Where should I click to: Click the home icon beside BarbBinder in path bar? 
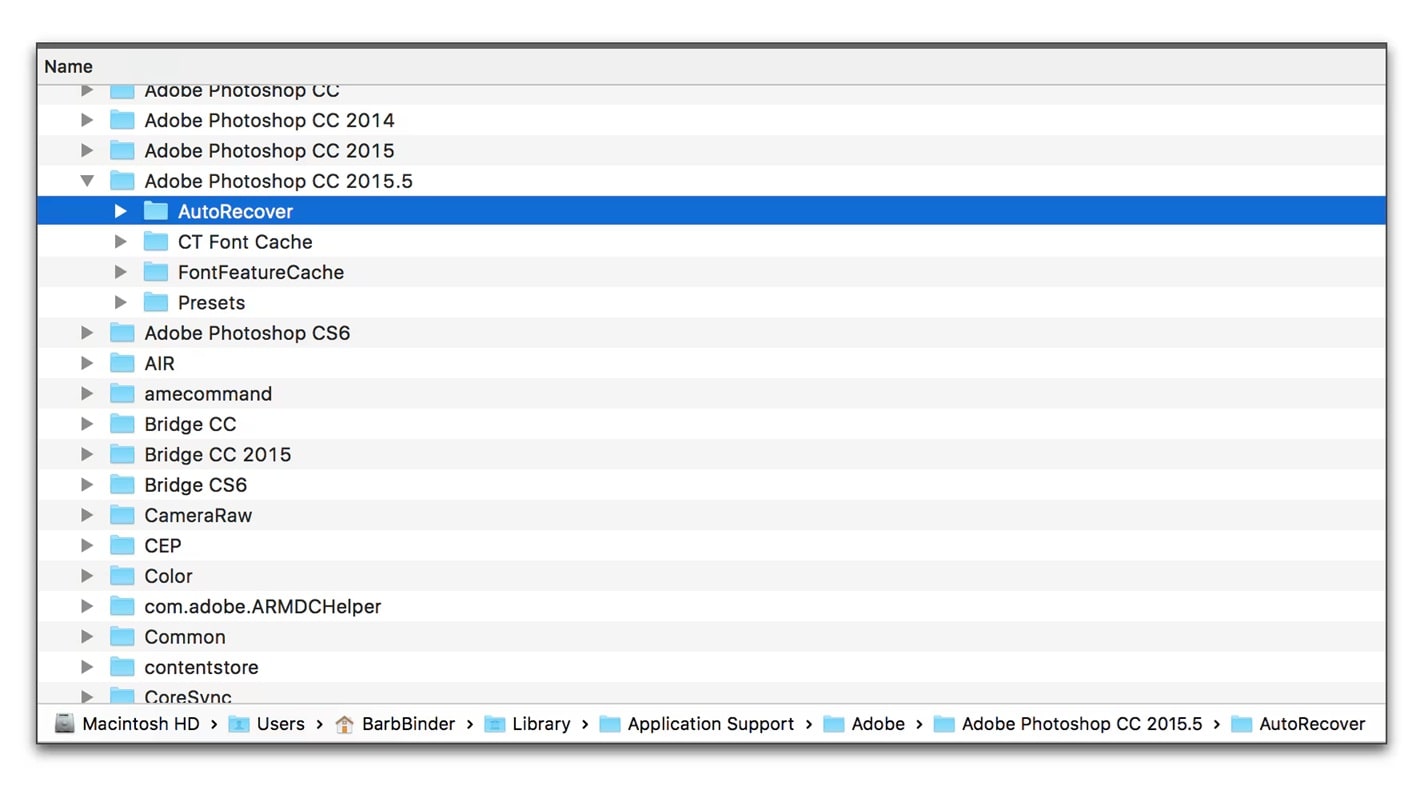point(344,723)
